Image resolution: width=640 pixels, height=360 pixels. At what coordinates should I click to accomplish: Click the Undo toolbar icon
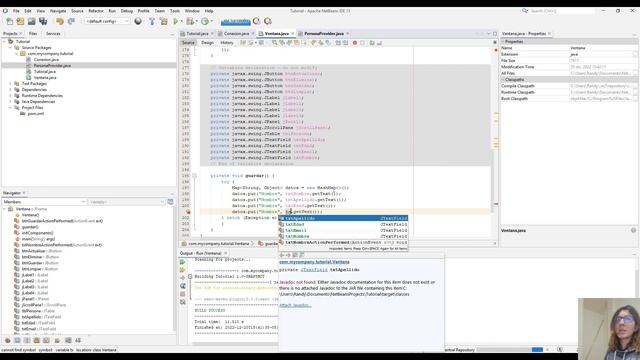[60, 21]
